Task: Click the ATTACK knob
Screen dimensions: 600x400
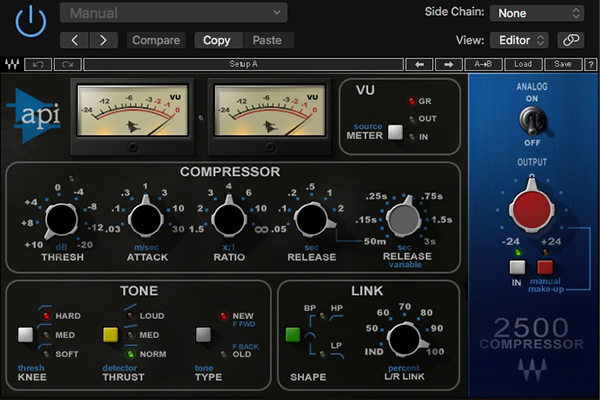Action: click(x=146, y=219)
